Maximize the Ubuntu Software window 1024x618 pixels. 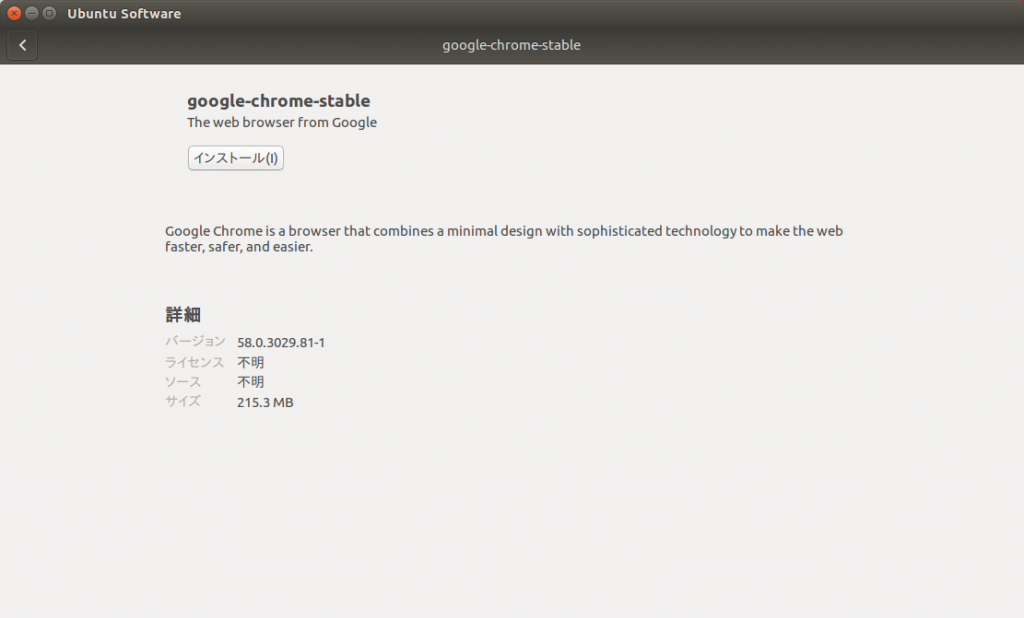tap(49, 13)
